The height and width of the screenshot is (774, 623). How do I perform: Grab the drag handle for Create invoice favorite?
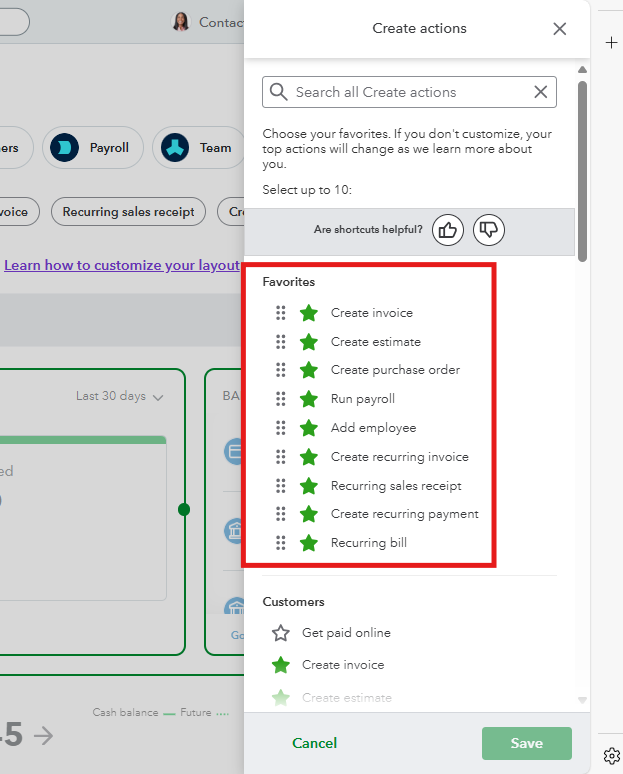pyautogui.click(x=280, y=312)
